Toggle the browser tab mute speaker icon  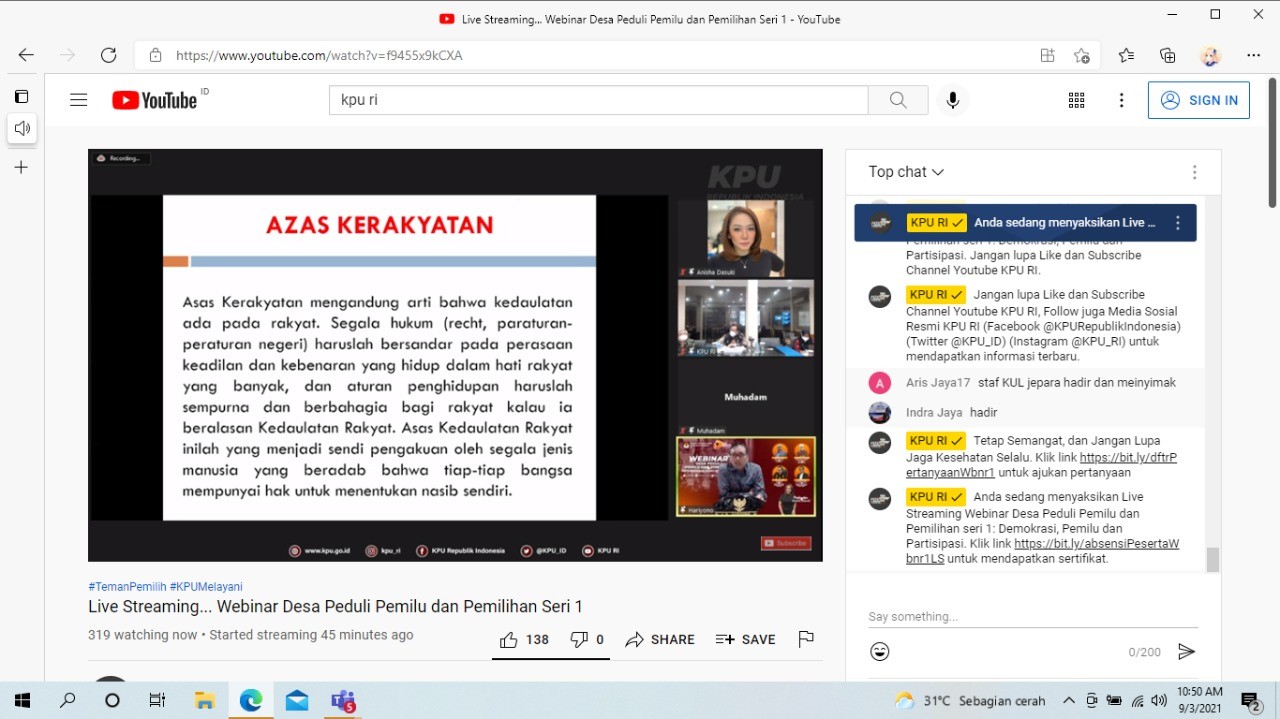(x=22, y=128)
